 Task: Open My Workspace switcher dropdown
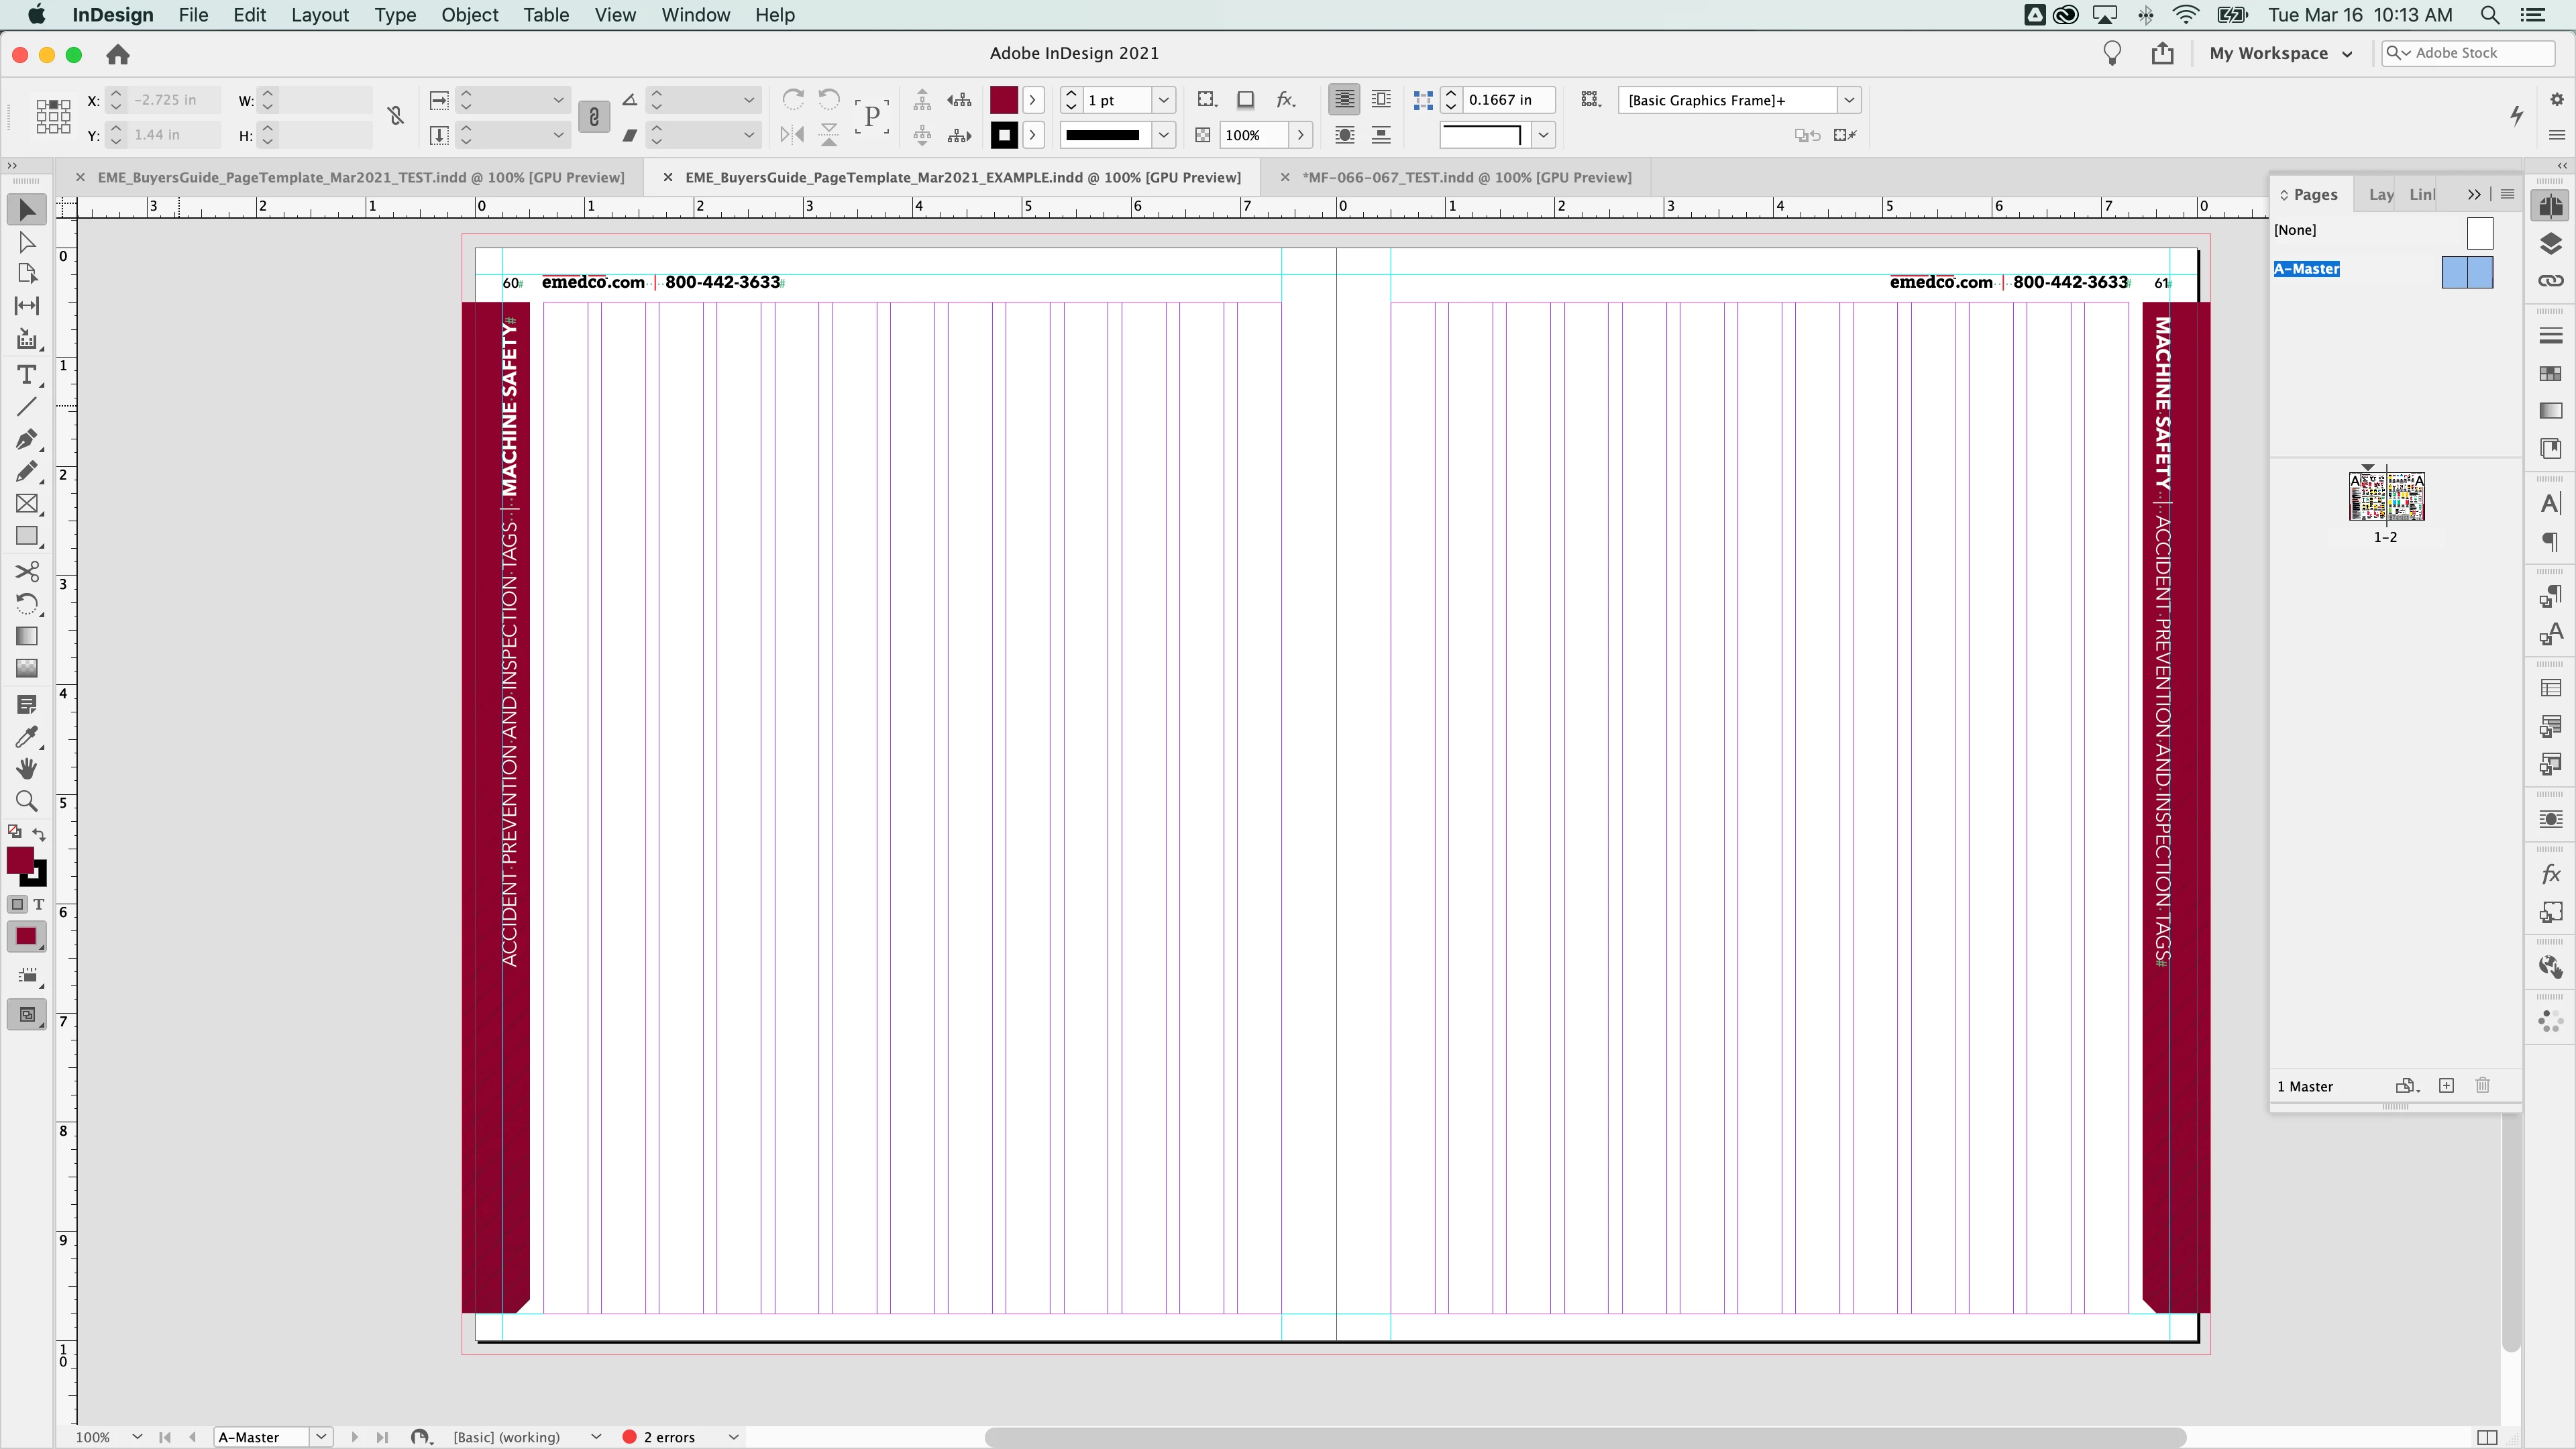pyautogui.click(x=2280, y=53)
